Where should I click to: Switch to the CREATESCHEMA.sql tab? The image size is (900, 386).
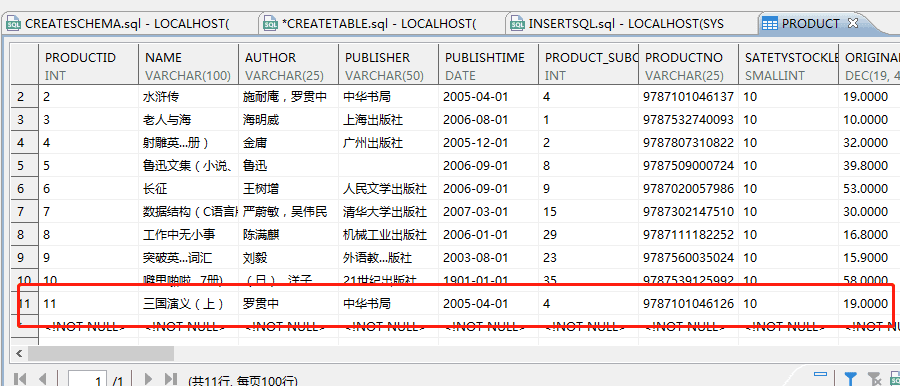pos(126,24)
